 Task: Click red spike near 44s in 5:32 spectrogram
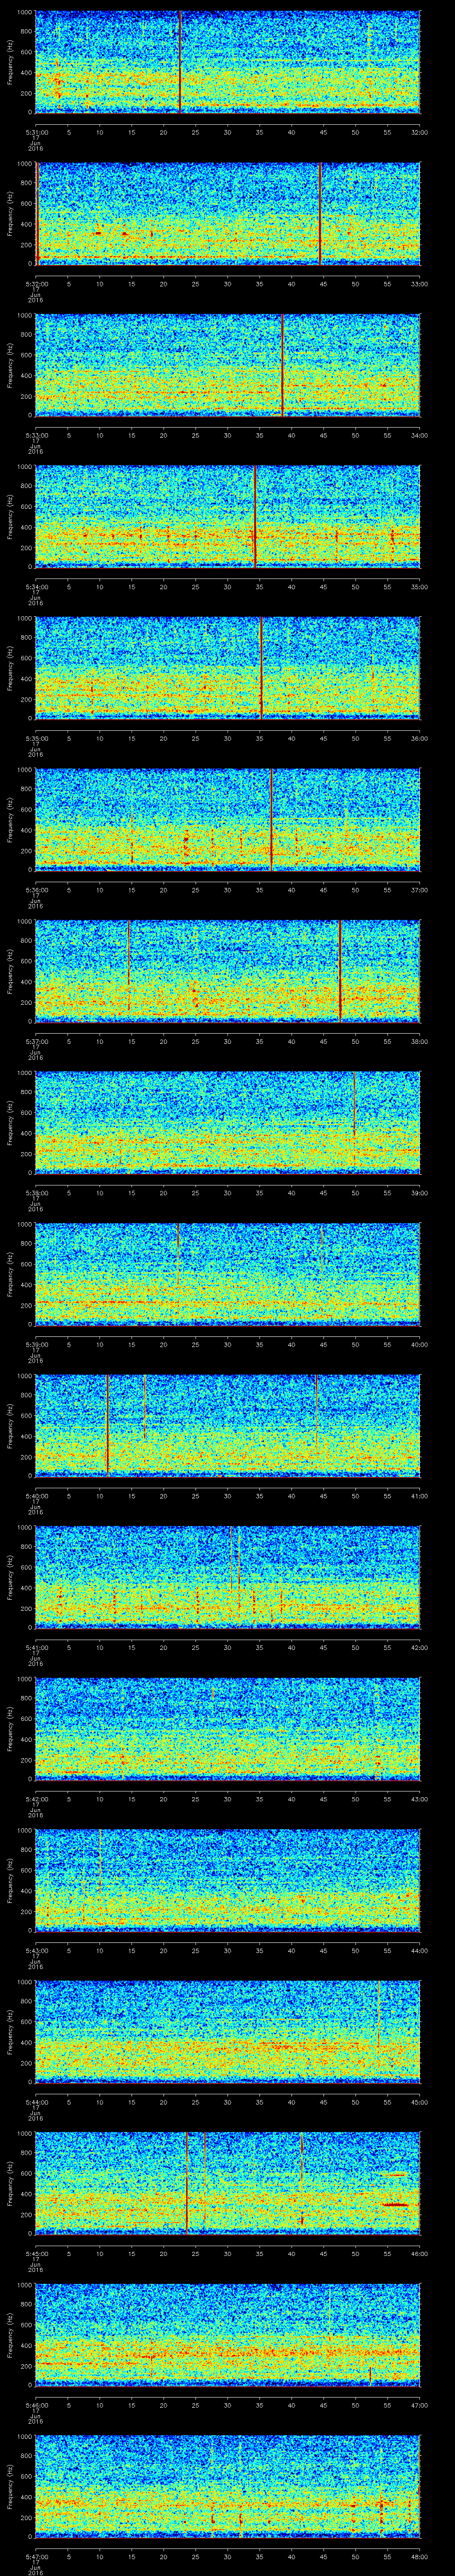coord(320,212)
